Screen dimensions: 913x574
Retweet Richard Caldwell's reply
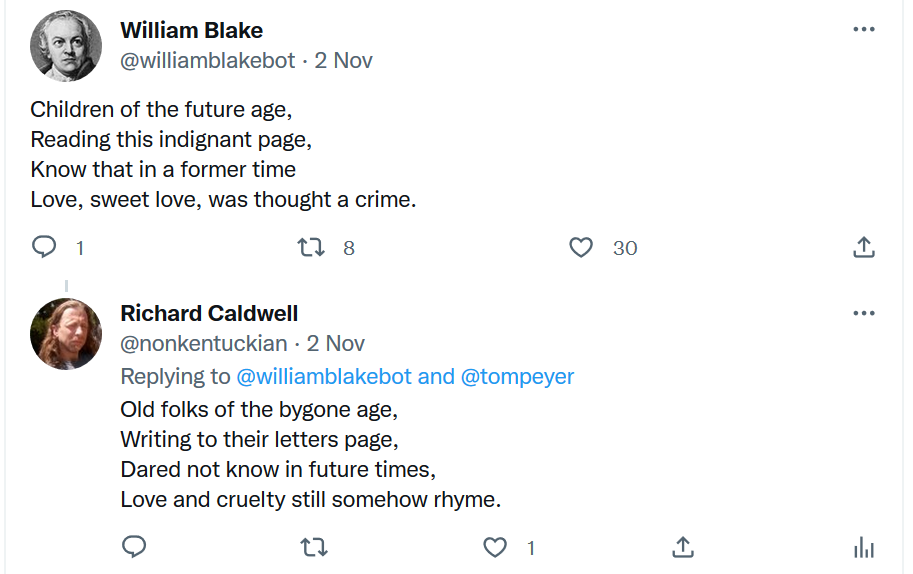coord(314,547)
